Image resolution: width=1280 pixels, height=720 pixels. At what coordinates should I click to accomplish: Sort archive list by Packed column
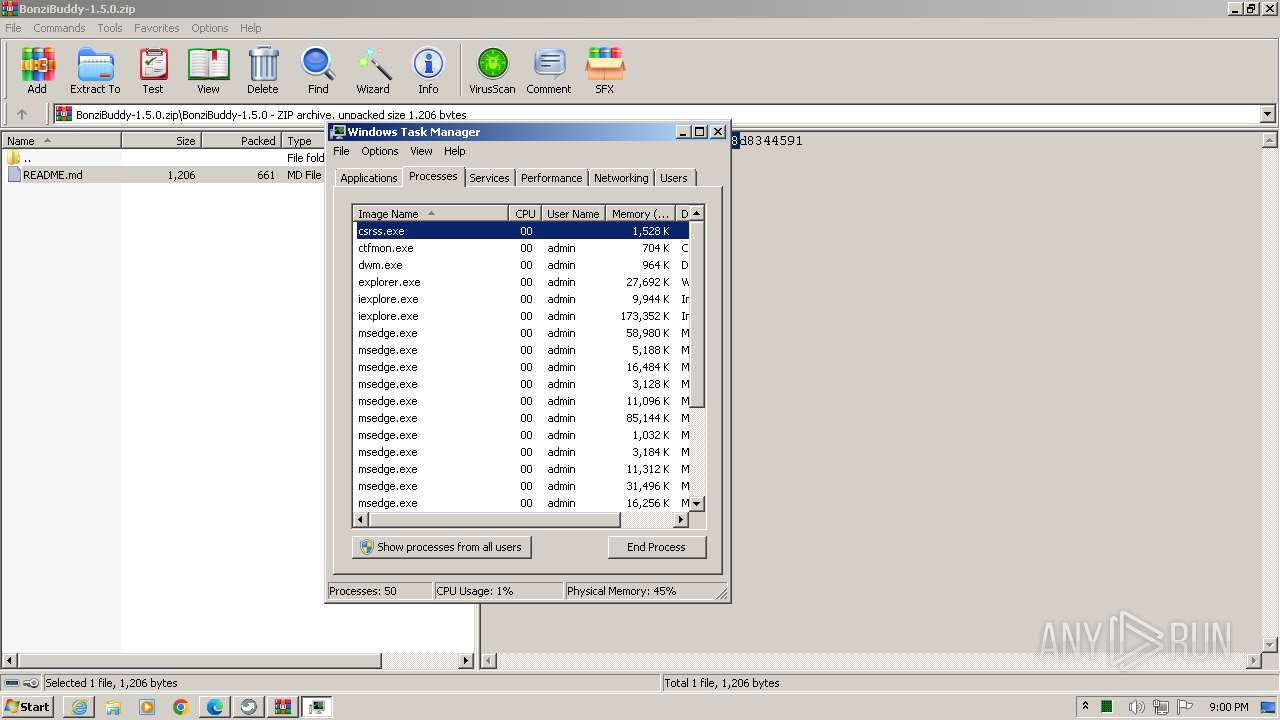[x=241, y=141]
